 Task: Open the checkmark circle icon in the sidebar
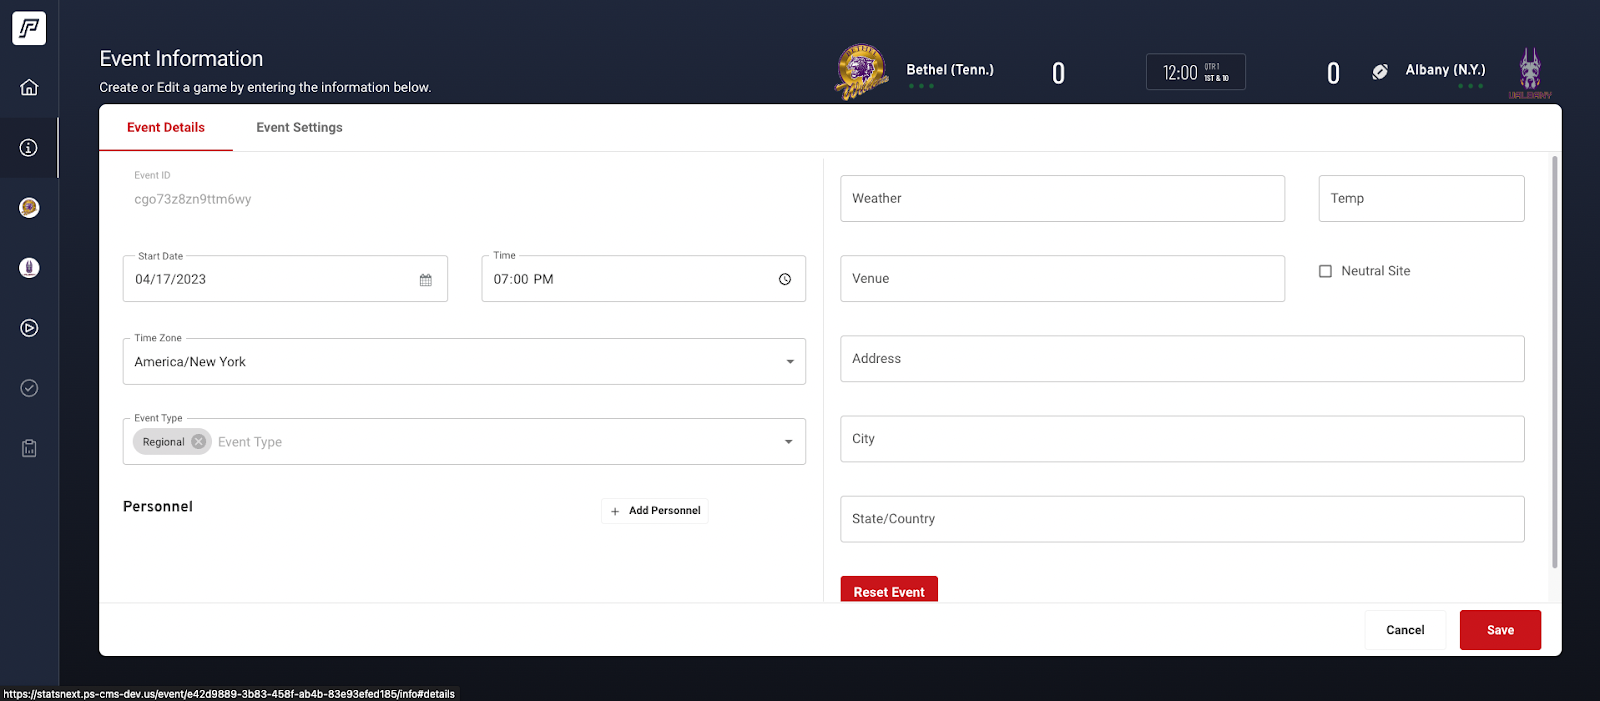point(29,388)
